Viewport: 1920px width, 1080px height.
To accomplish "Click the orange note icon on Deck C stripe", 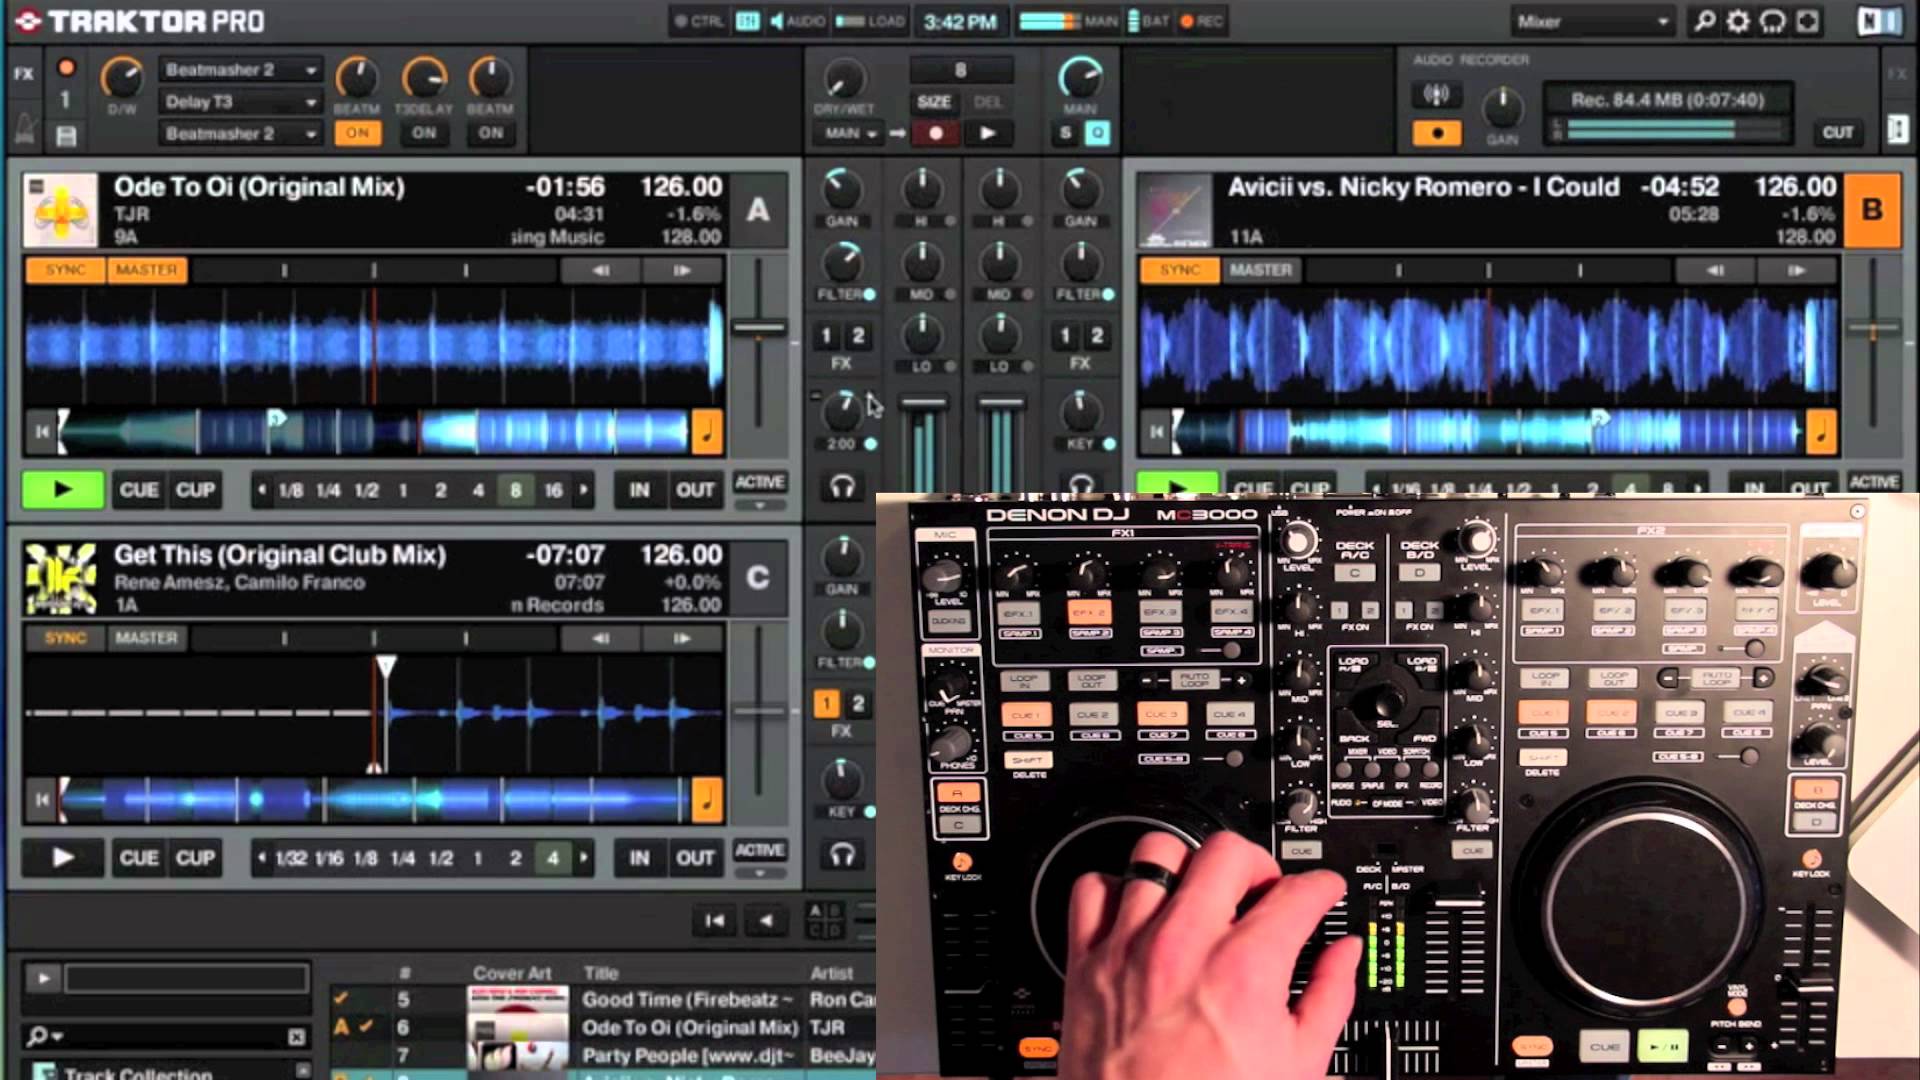I will (707, 799).
